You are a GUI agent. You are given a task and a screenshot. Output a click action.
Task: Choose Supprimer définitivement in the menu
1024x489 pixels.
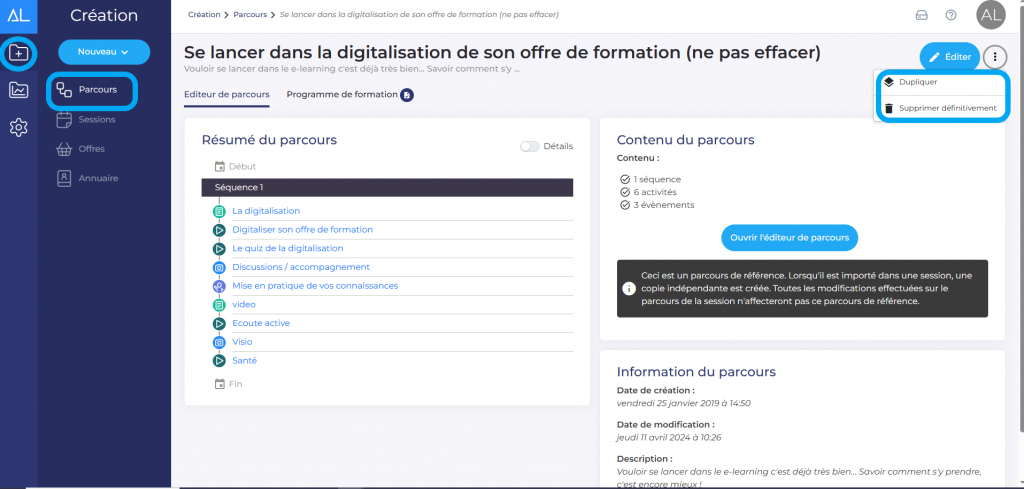946,108
